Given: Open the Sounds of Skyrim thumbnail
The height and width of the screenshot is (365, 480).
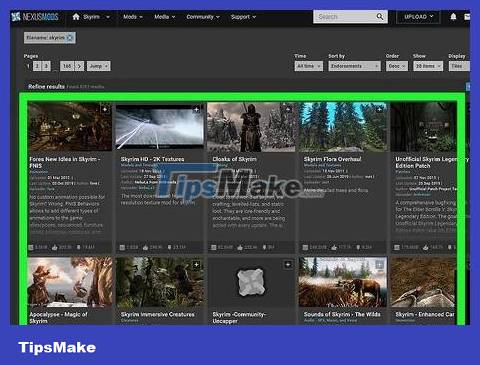Looking at the screenshot, I should (343, 282).
